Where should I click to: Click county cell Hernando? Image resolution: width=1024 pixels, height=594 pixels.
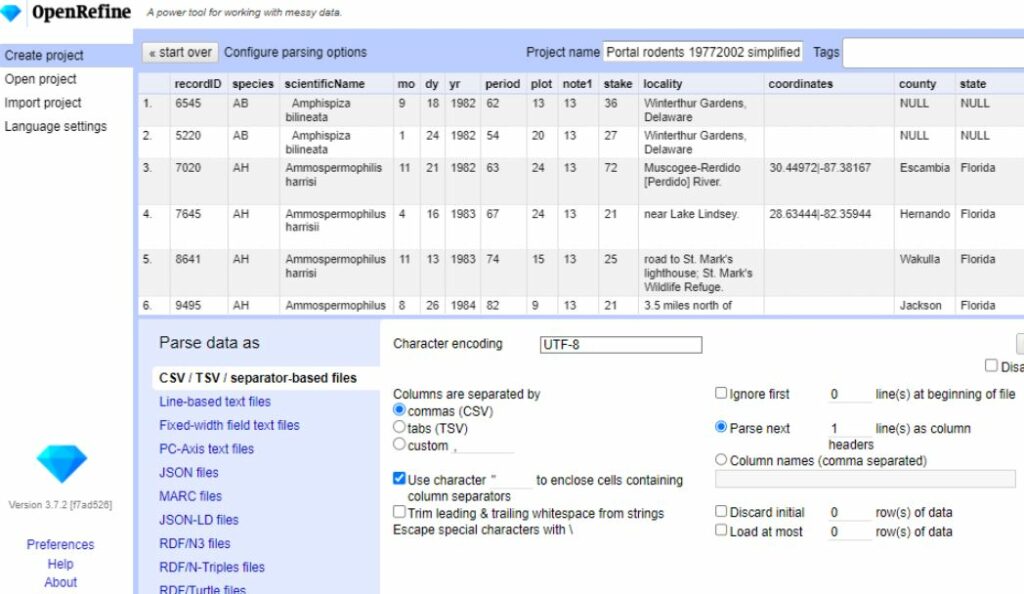(925, 214)
